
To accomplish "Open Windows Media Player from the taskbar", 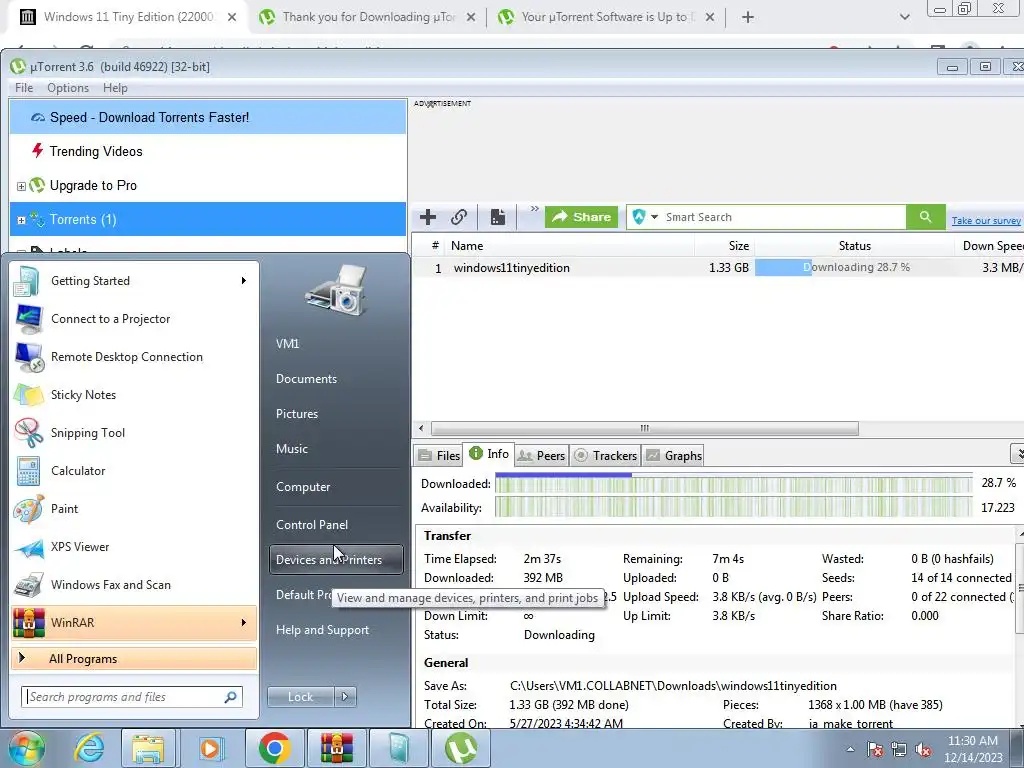I will (210, 748).
